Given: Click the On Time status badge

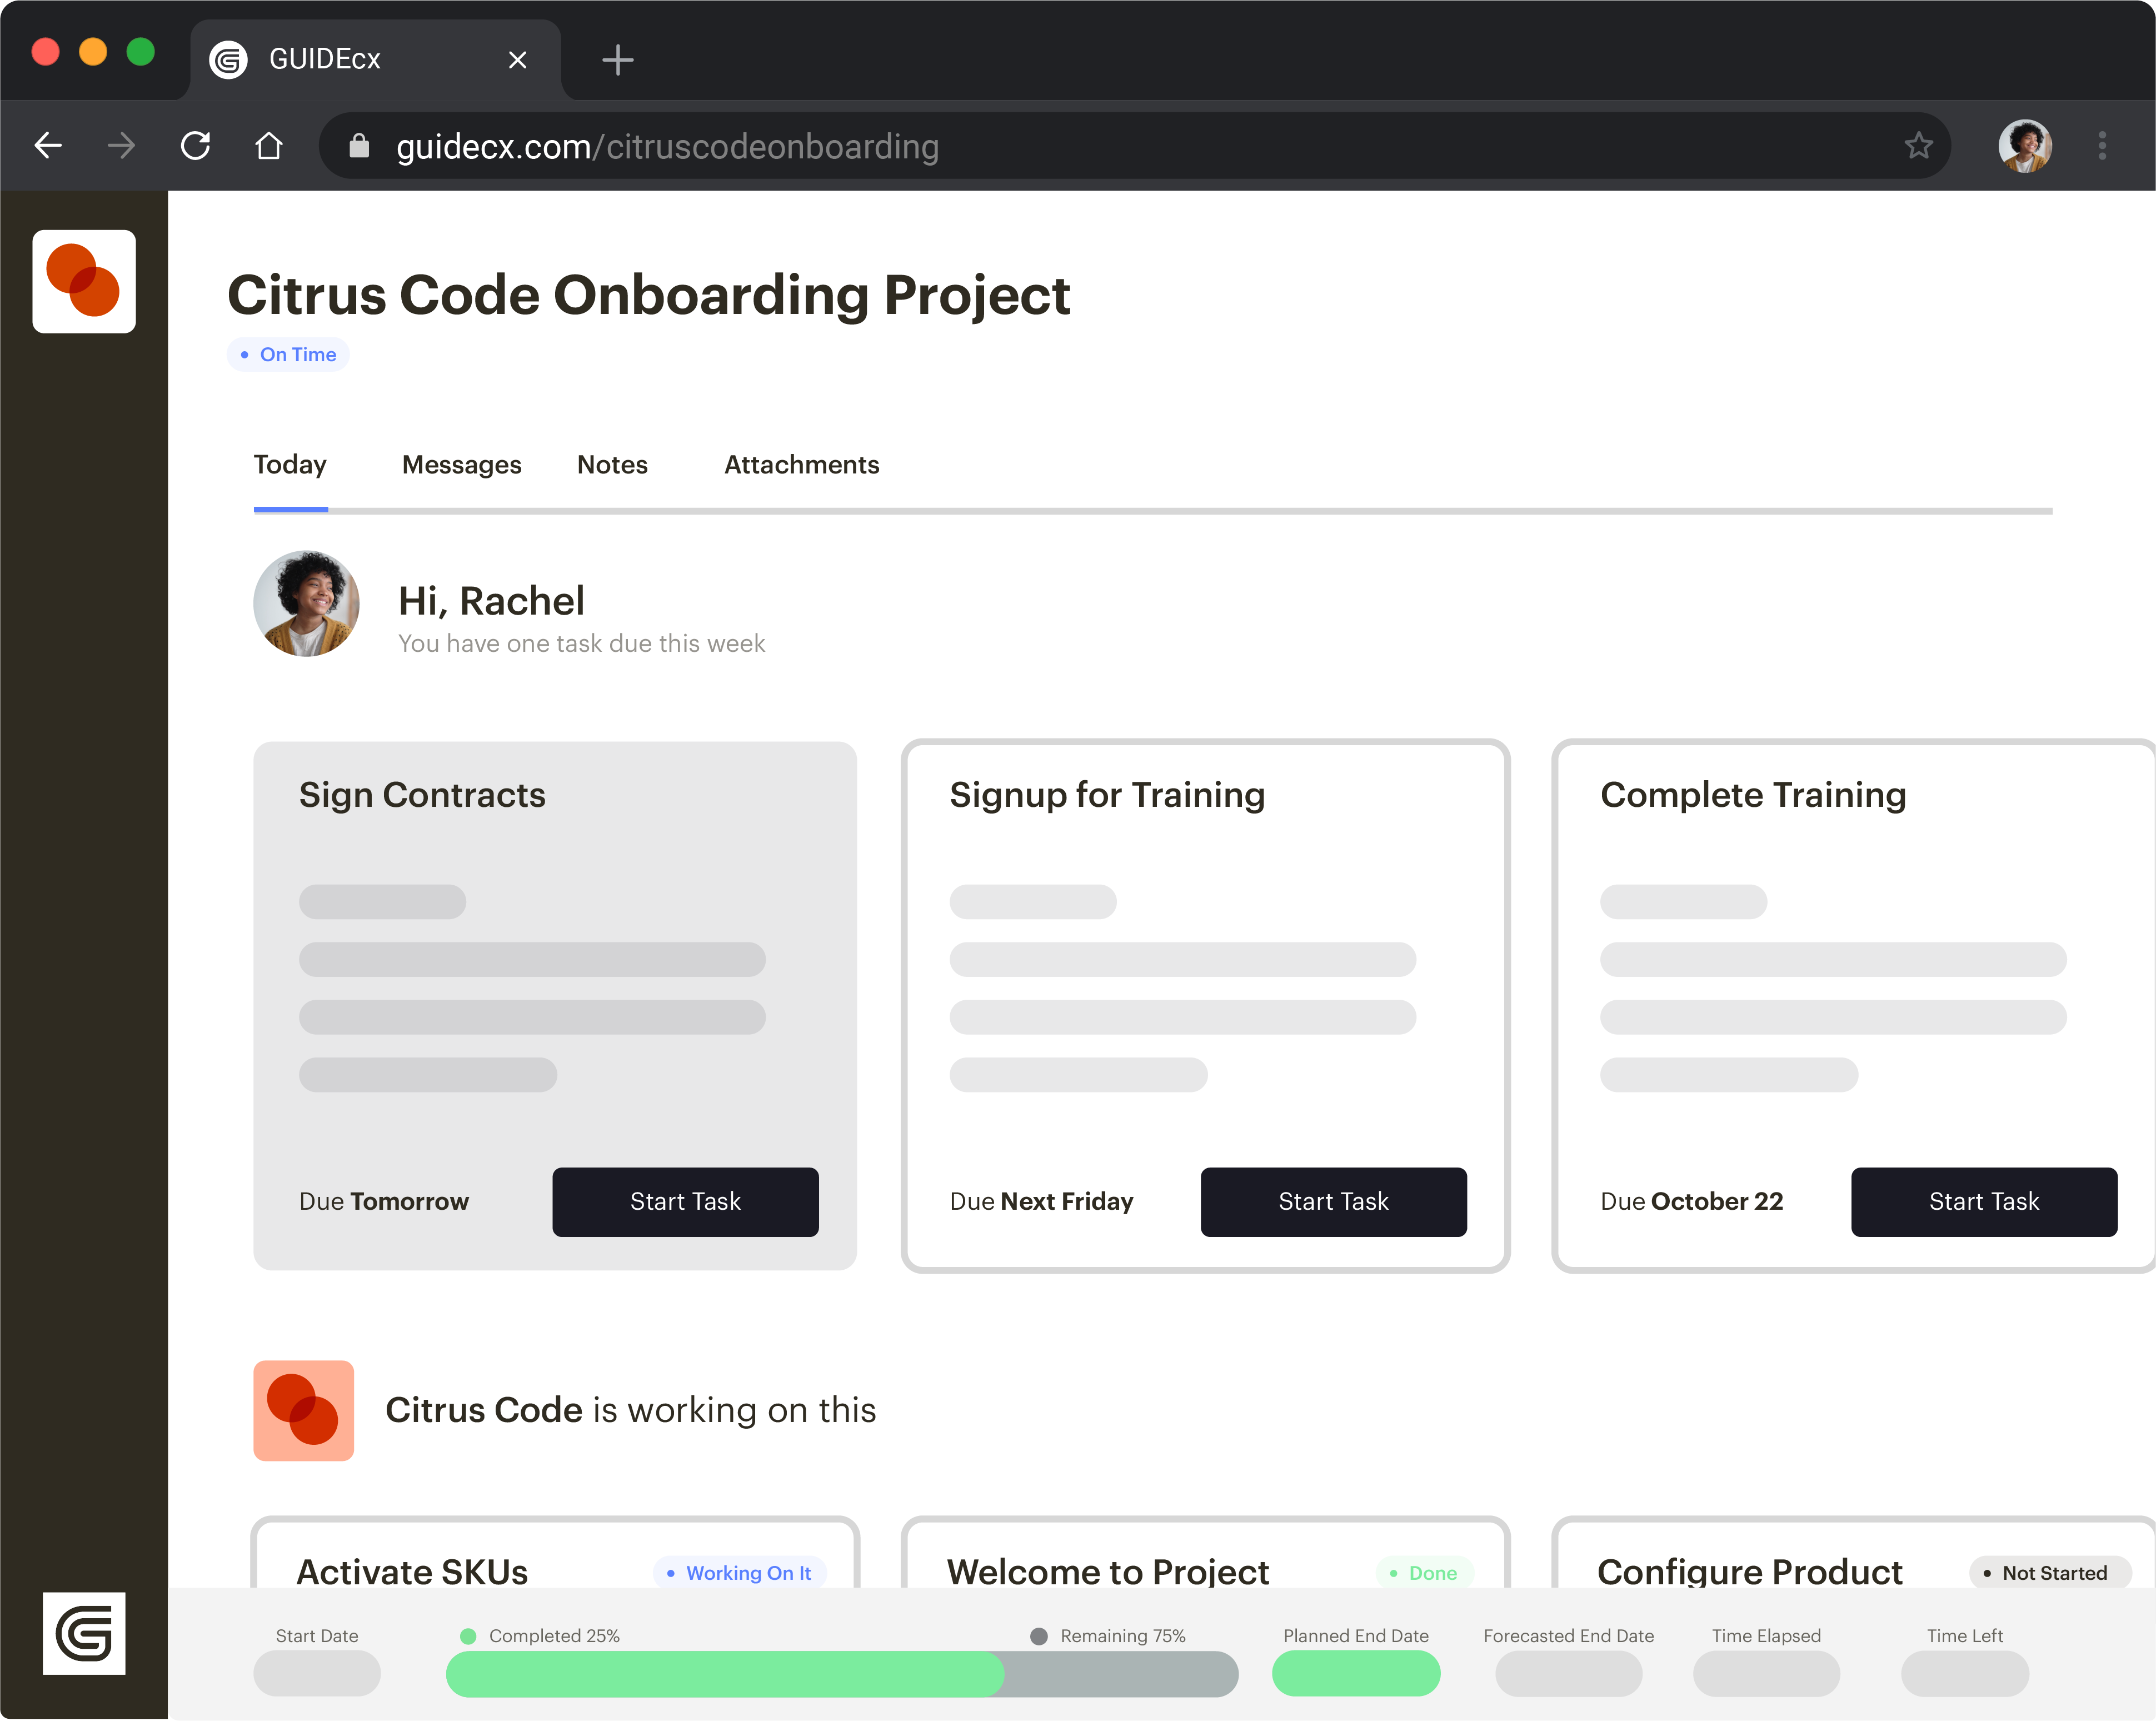Looking at the screenshot, I should 288,354.
